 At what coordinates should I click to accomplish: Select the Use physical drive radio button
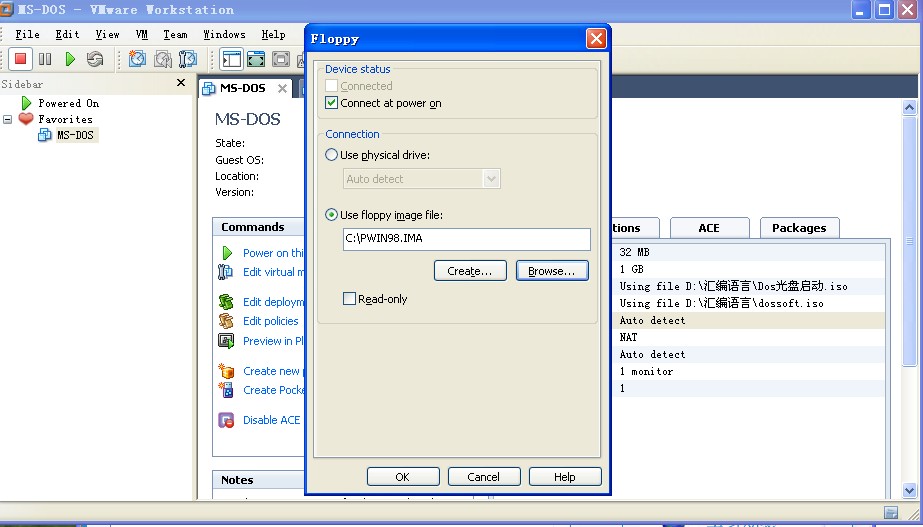coord(331,155)
